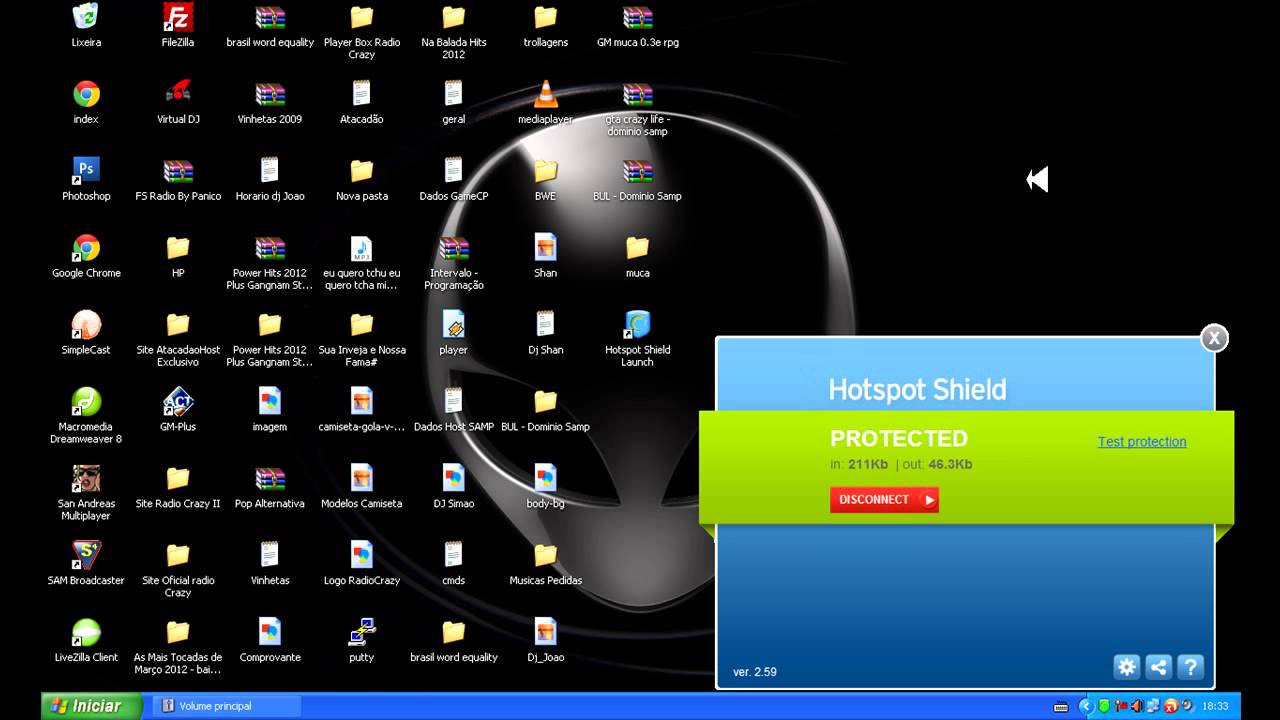Open Hotspot Shield help question mark
Viewport: 1280px width, 720px height.
tap(1190, 667)
